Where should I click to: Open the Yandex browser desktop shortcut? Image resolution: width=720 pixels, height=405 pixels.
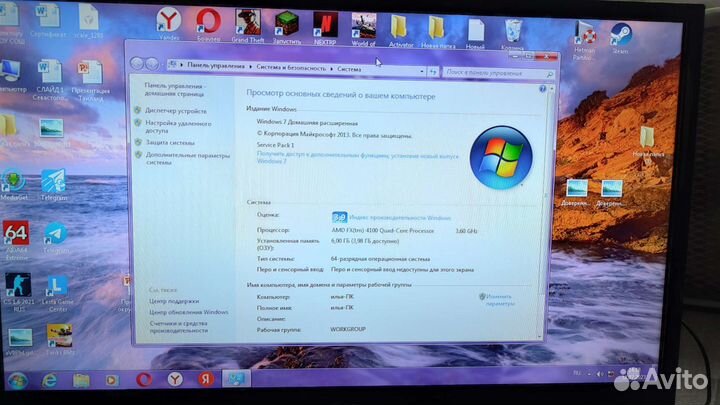point(171,22)
